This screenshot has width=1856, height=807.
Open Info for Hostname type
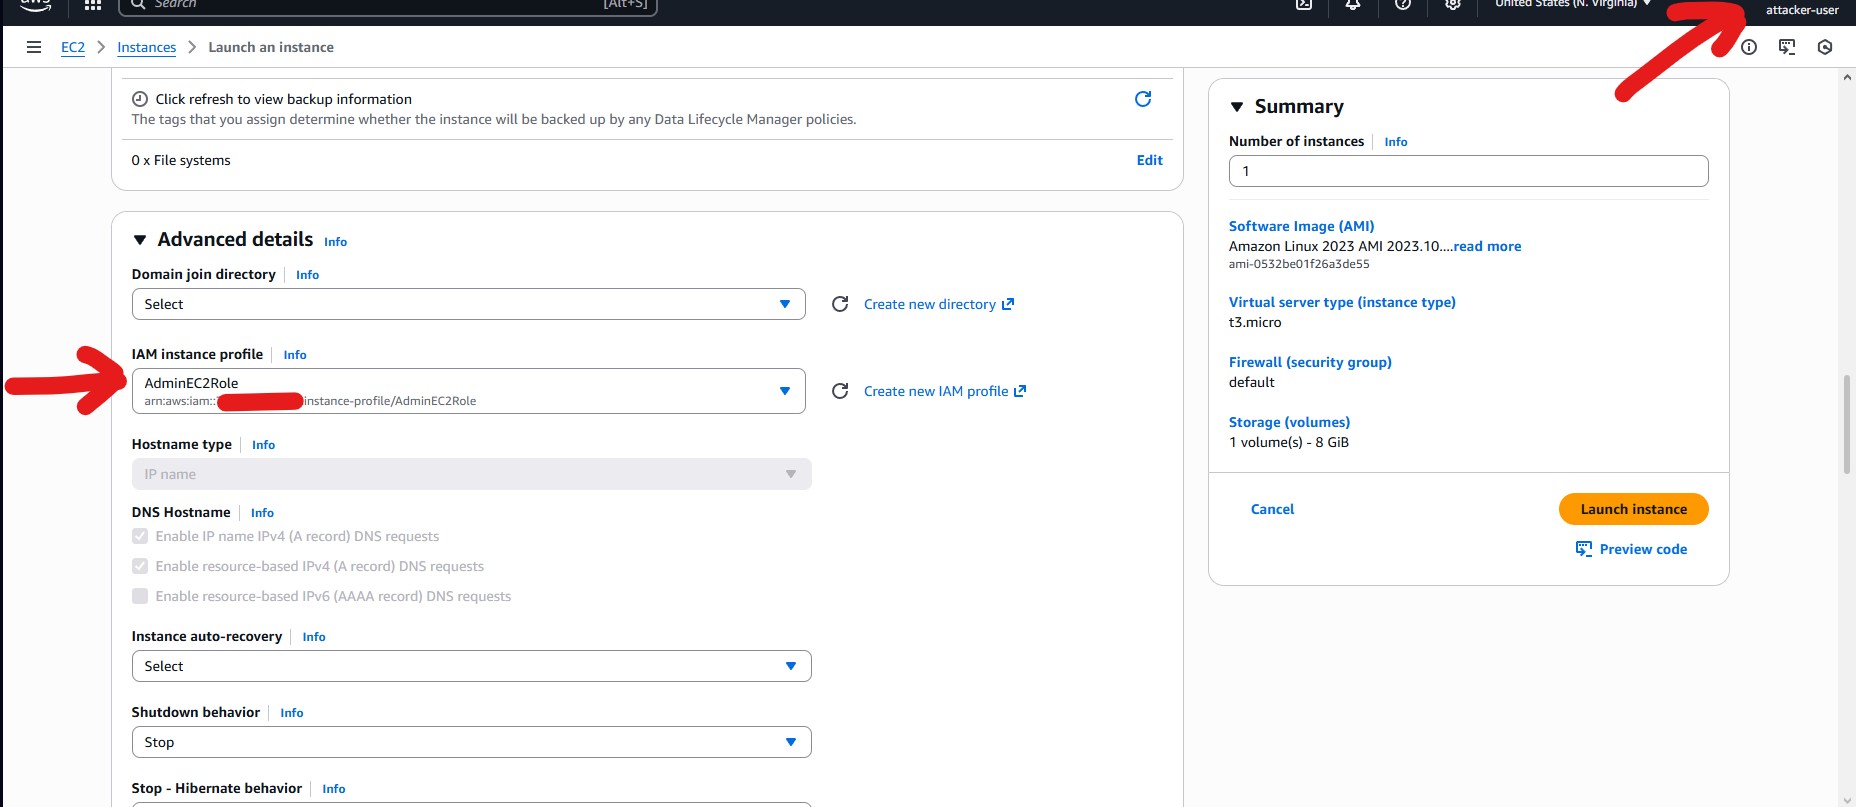(263, 445)
